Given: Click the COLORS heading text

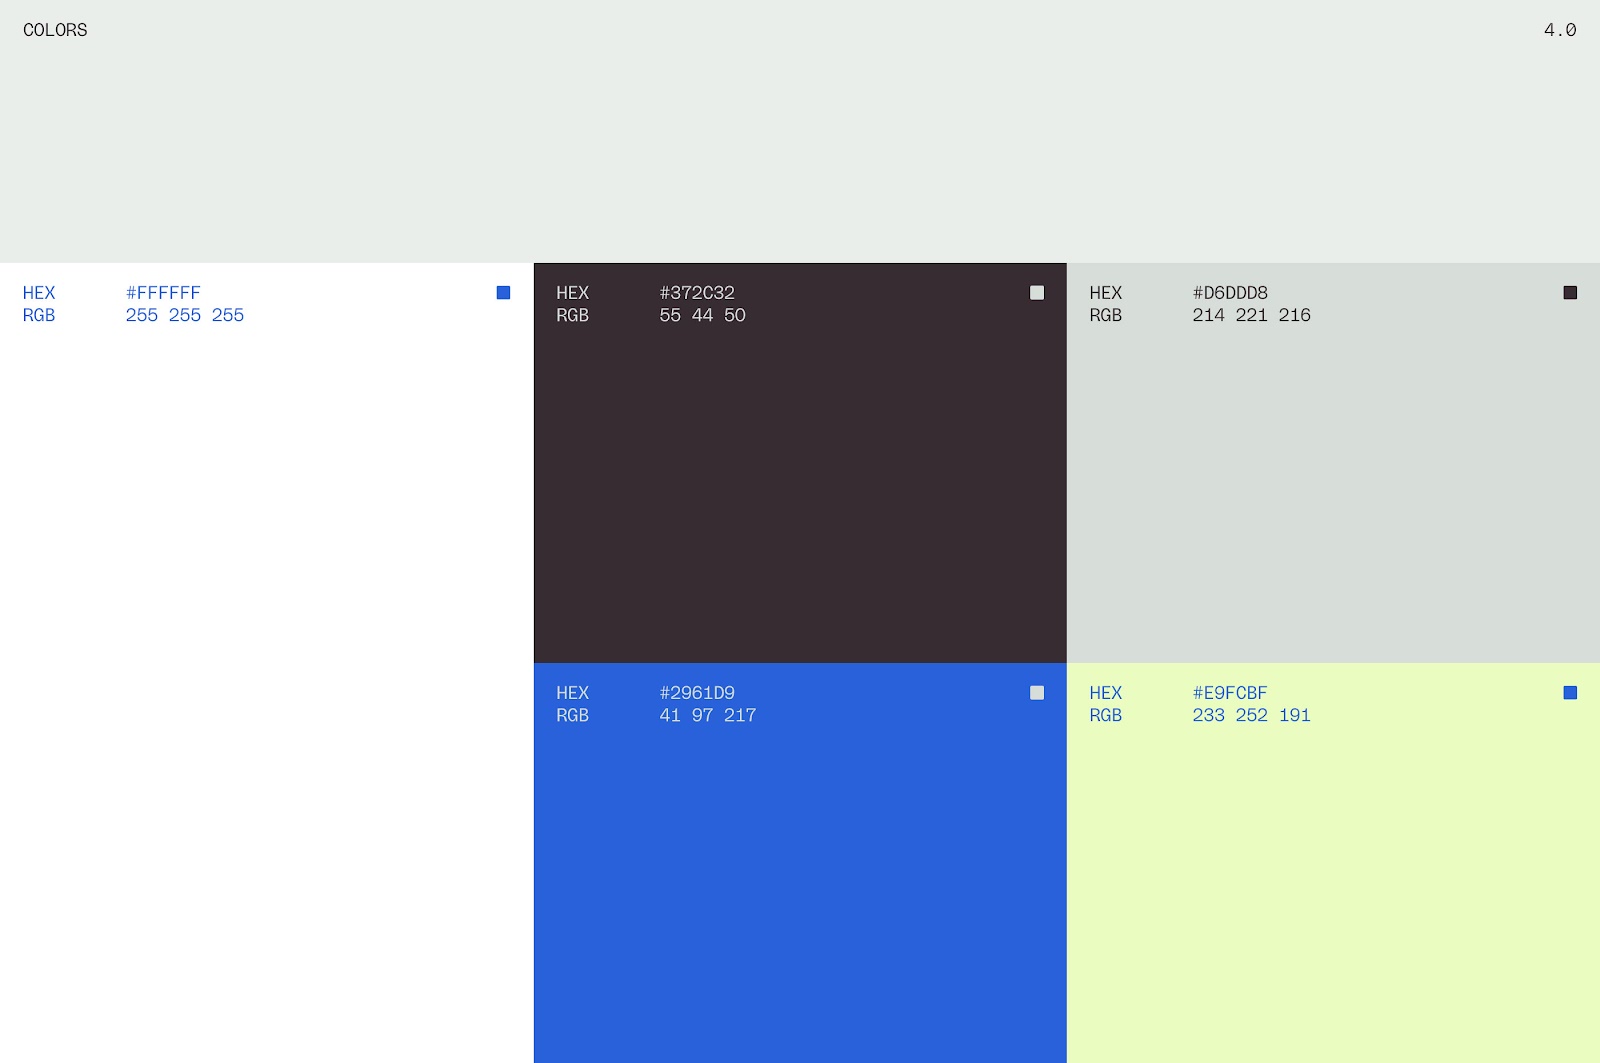Looking at the screenshot, I should (x=55, y=30).
